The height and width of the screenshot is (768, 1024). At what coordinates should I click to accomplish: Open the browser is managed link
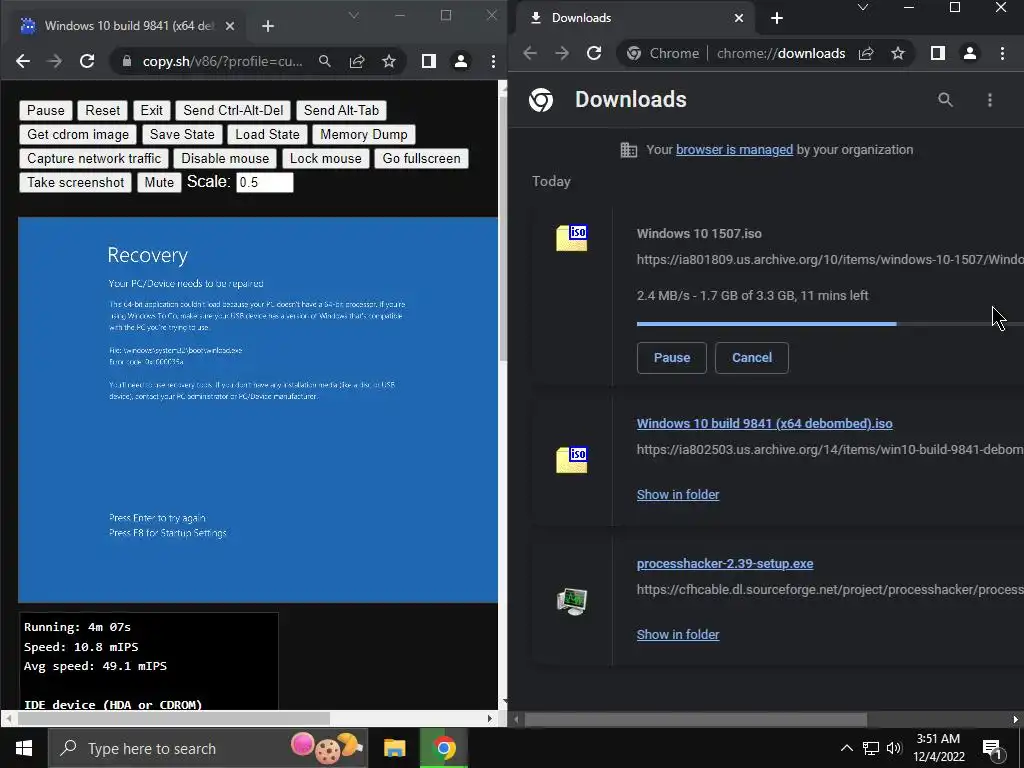coord(734,150)
